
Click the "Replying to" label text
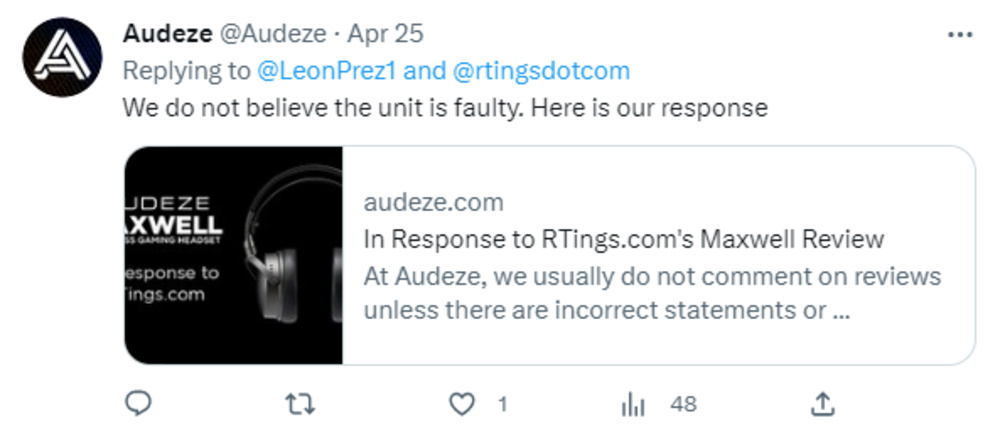(x=187, y=71)
